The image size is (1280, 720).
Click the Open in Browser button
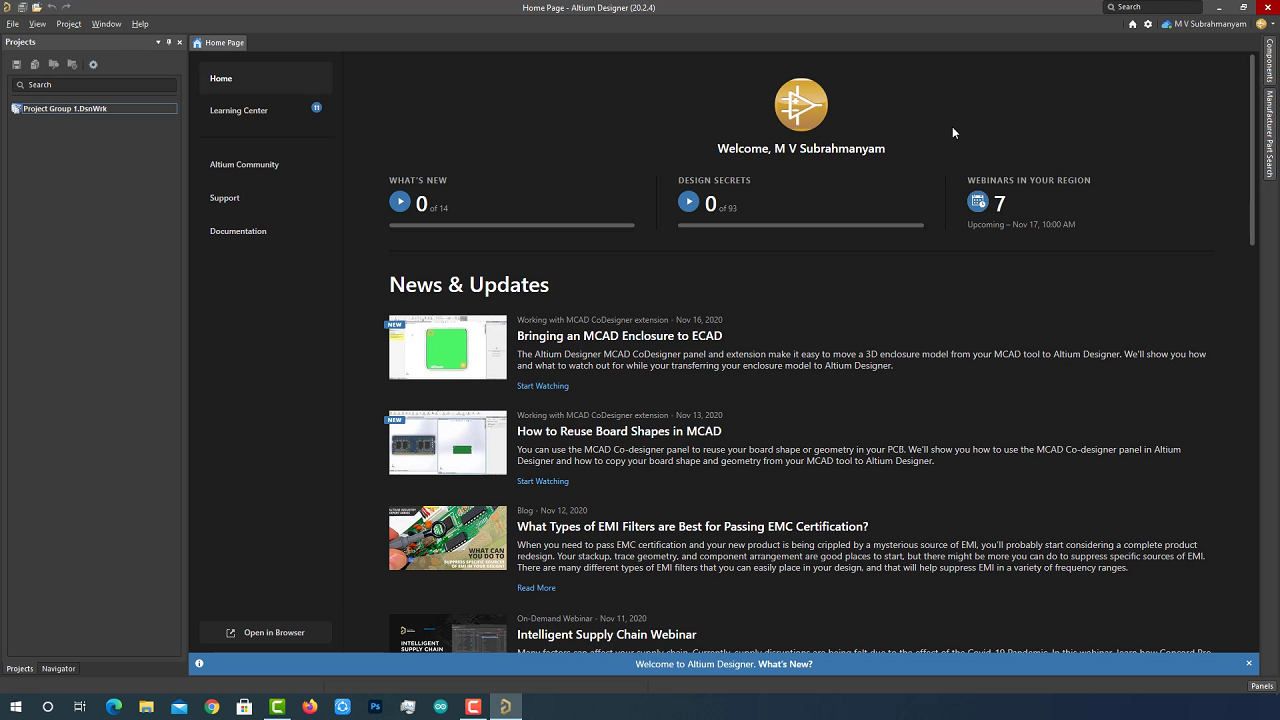266,632
